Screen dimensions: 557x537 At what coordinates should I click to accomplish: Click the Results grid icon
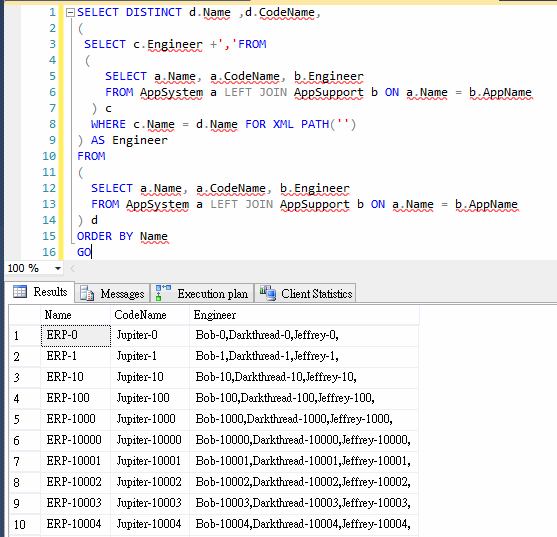(x=20, y=292)
